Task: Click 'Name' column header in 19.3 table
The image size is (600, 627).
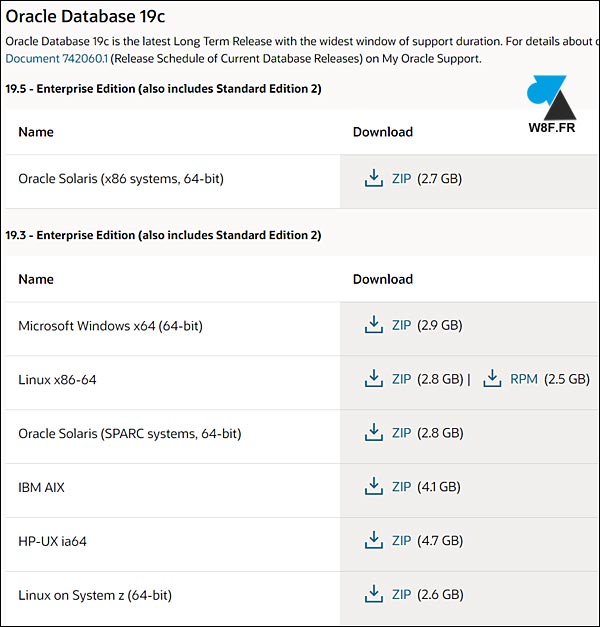Action: point(36,279)
